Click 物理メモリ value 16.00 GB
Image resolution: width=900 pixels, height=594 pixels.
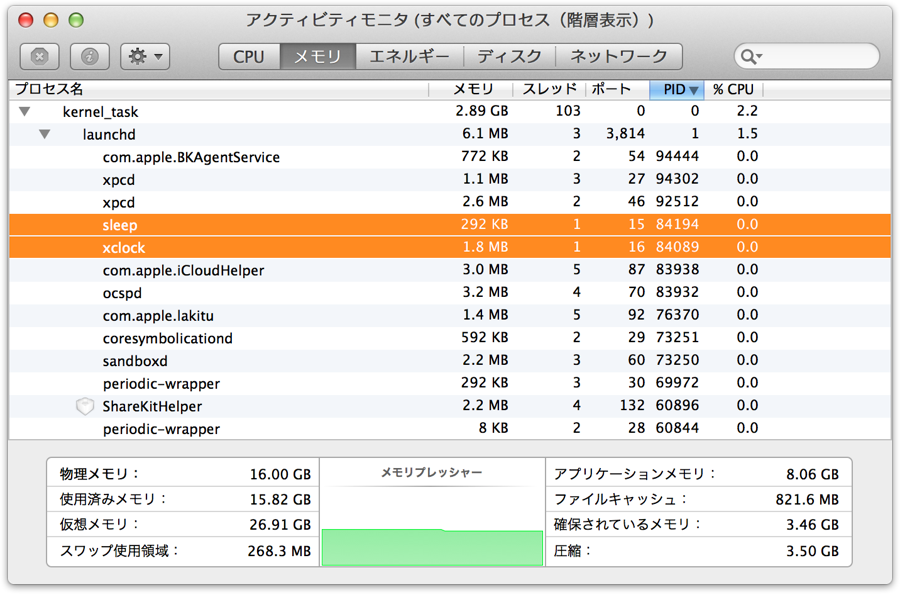[280, 475]
